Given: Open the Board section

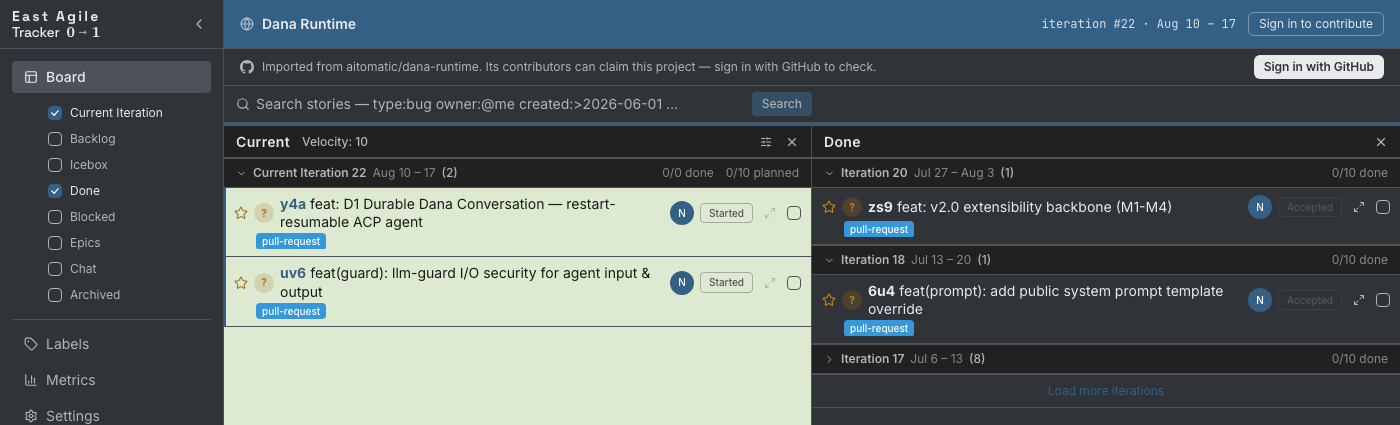Looking at the screenshot, I should pos(111,77).
